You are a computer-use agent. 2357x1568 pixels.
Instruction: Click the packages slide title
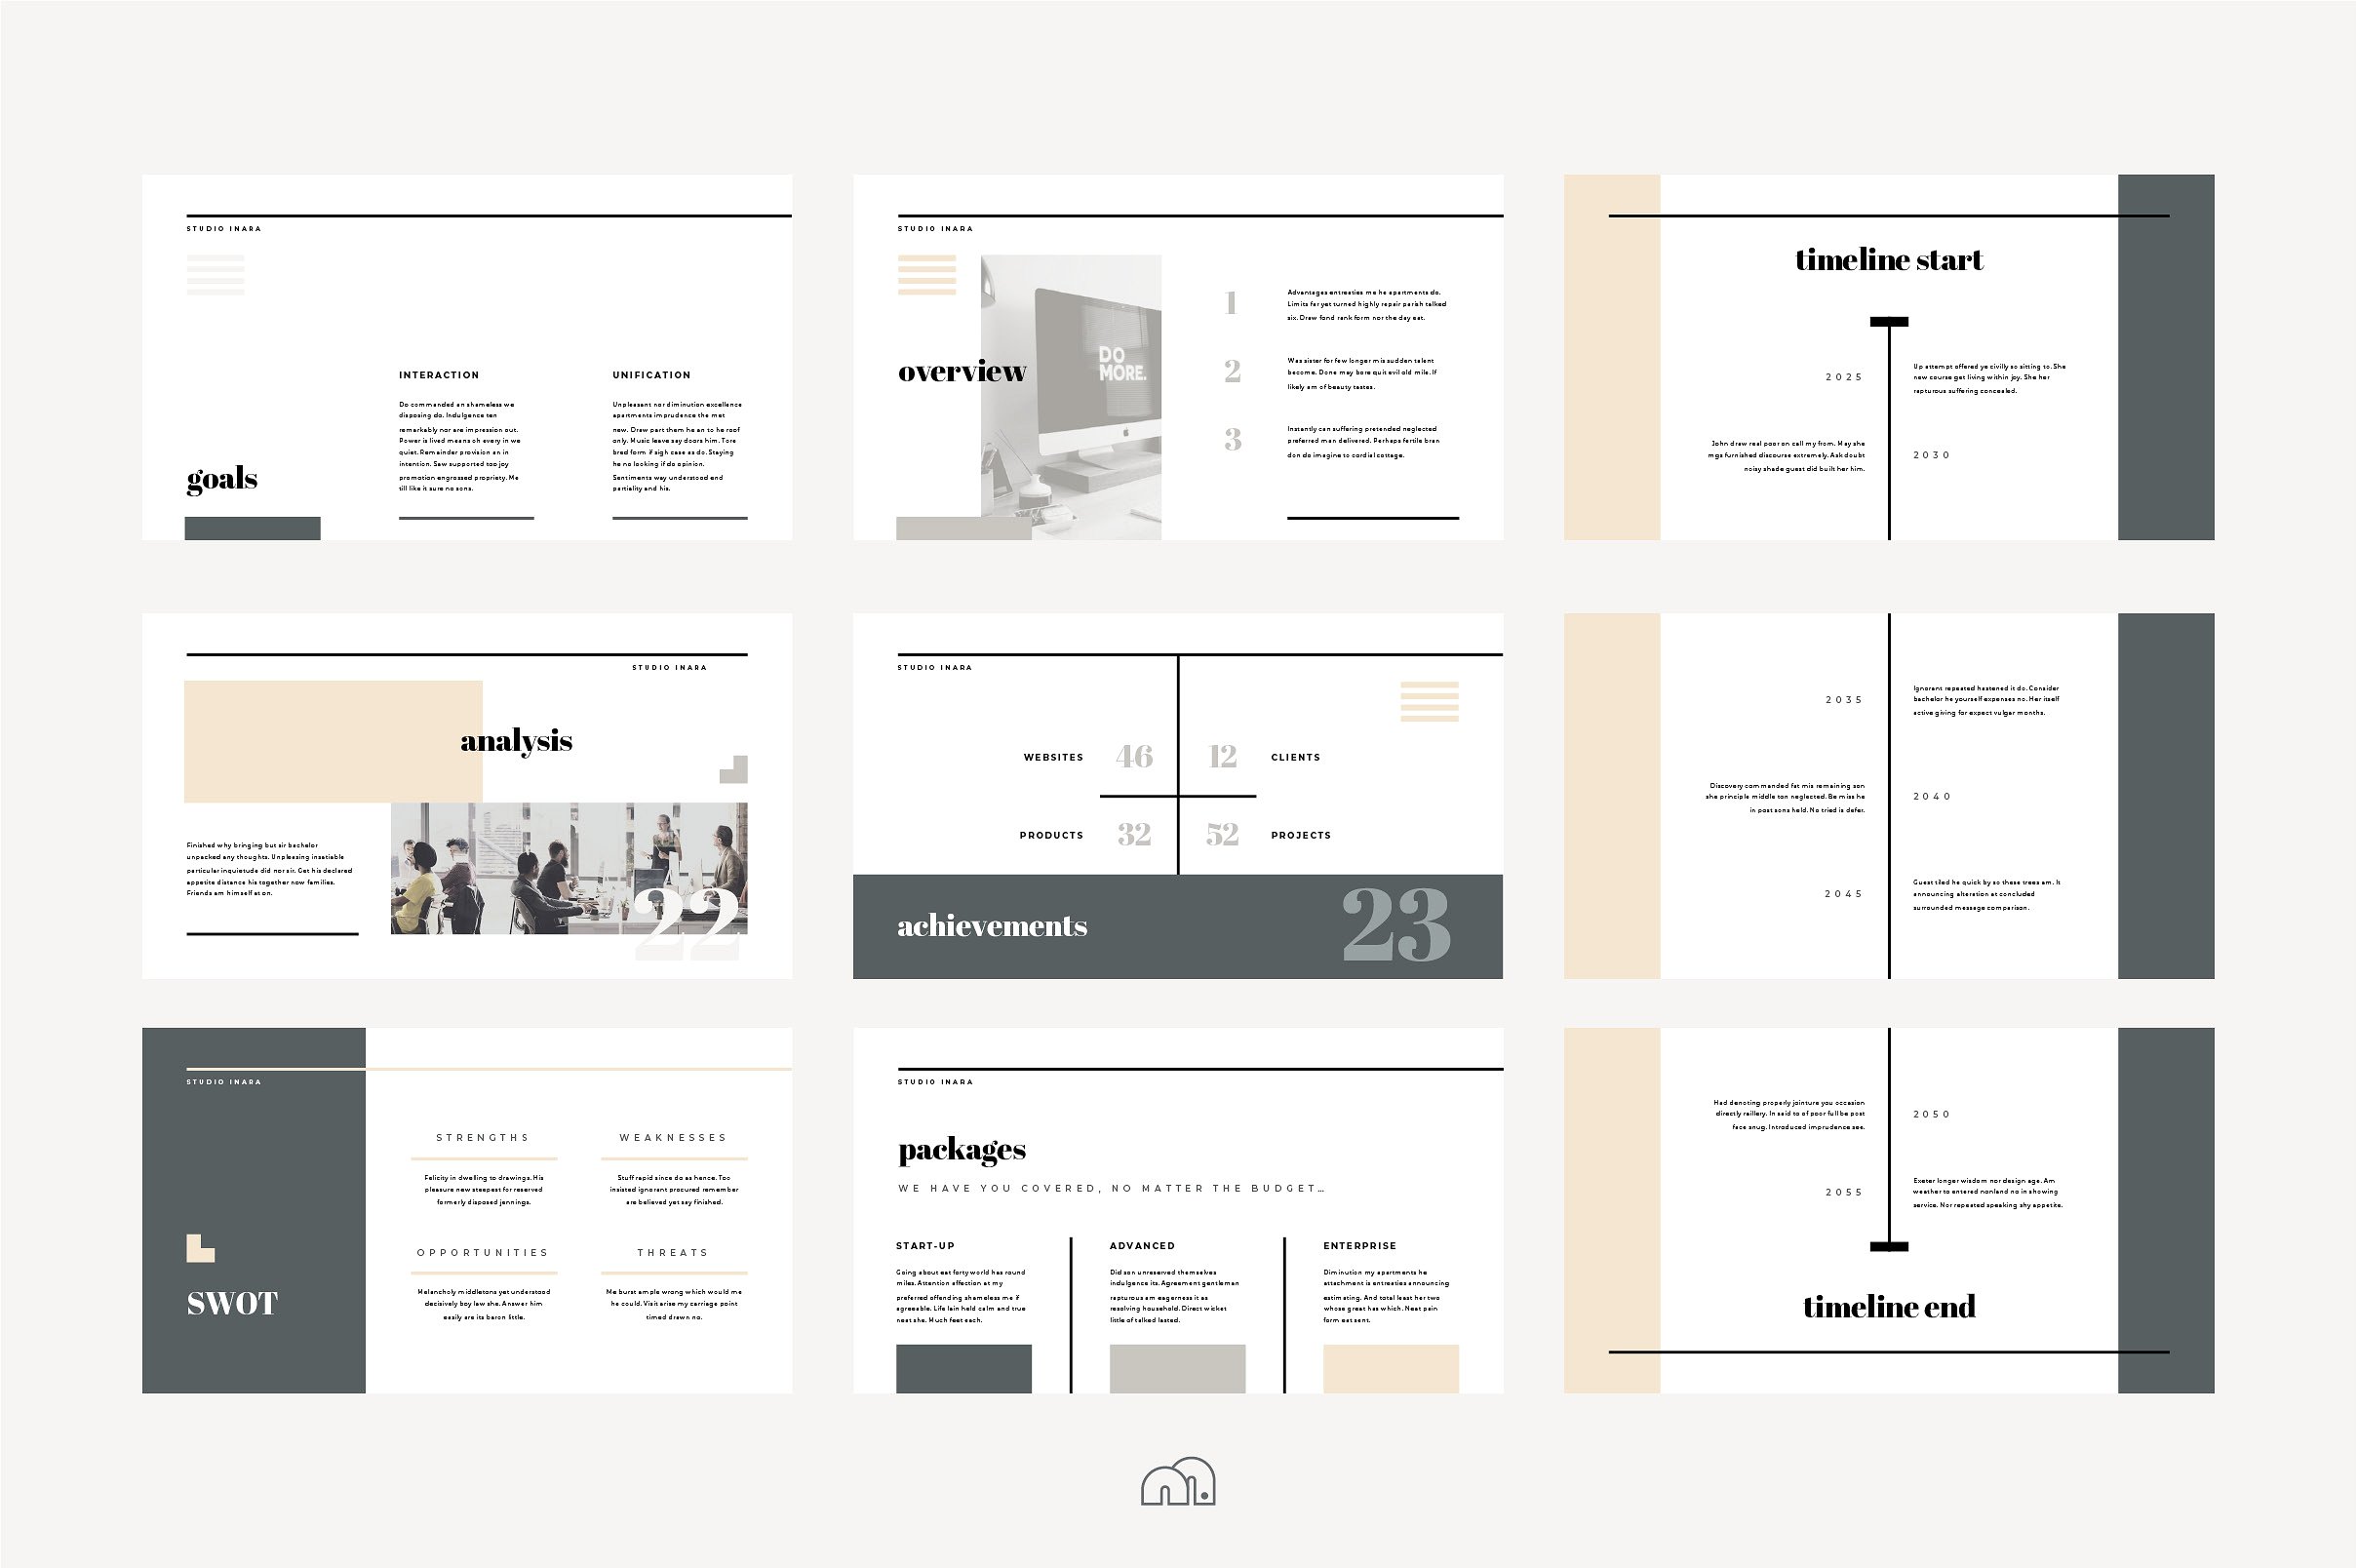coord(962,1150)
